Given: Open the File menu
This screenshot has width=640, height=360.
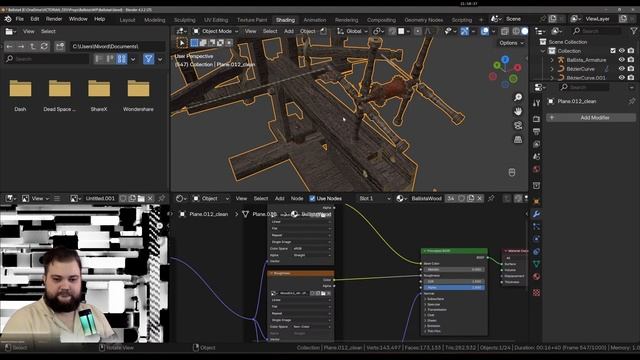Looking at the screenshot, I should pyautogui.click(x=20, y=19).
